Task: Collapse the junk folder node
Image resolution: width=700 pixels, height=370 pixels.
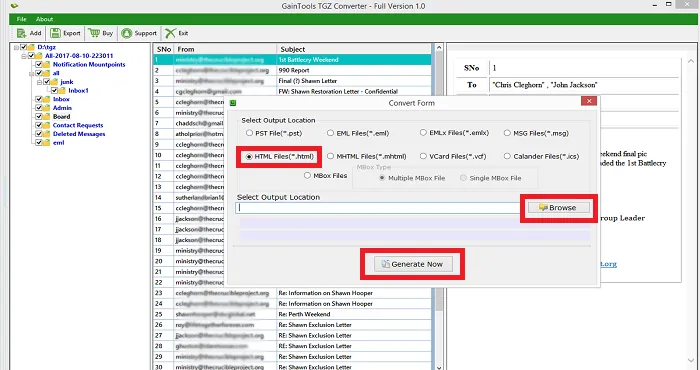Action: click(x=40, y=82)
